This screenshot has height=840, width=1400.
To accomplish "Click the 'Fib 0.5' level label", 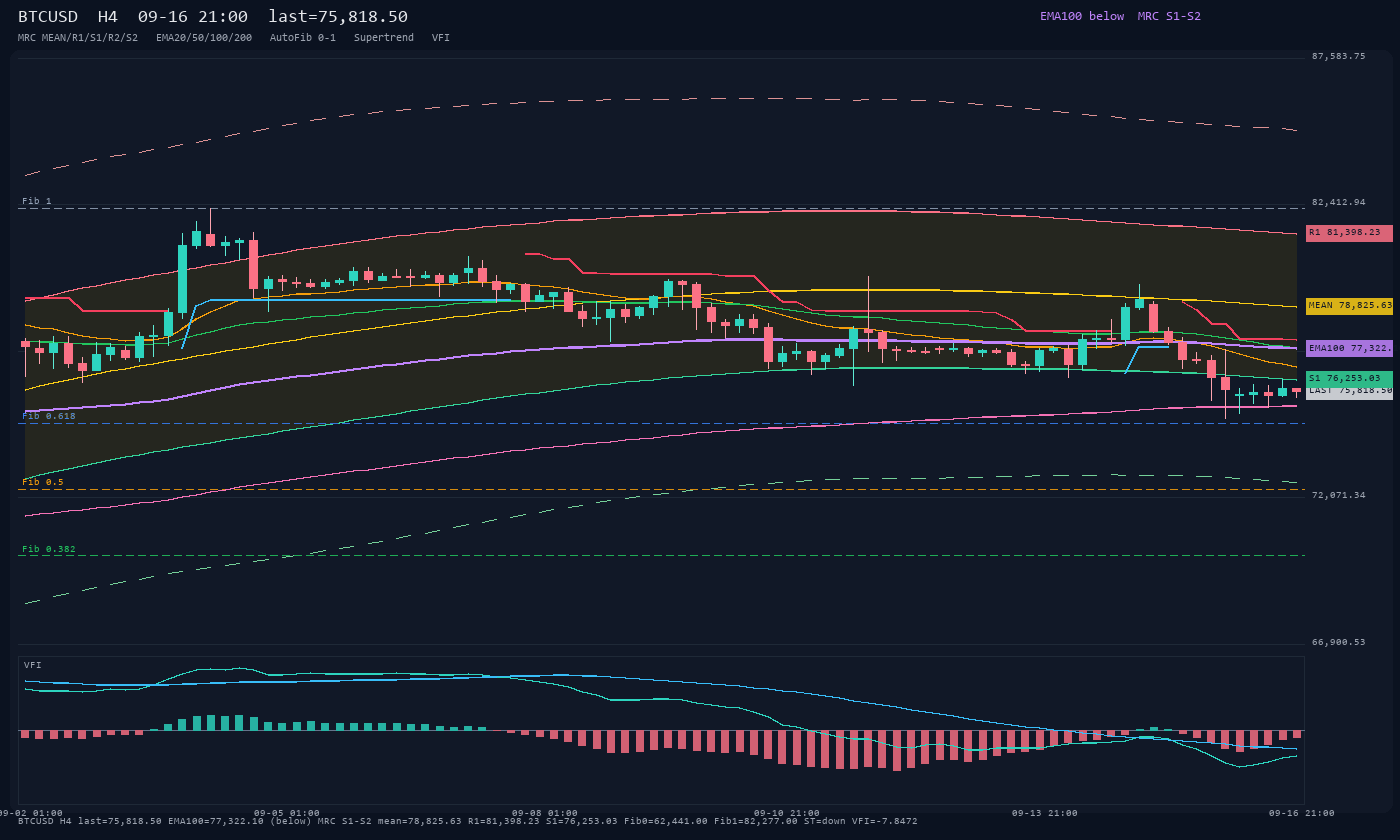I will click(43, 482).
